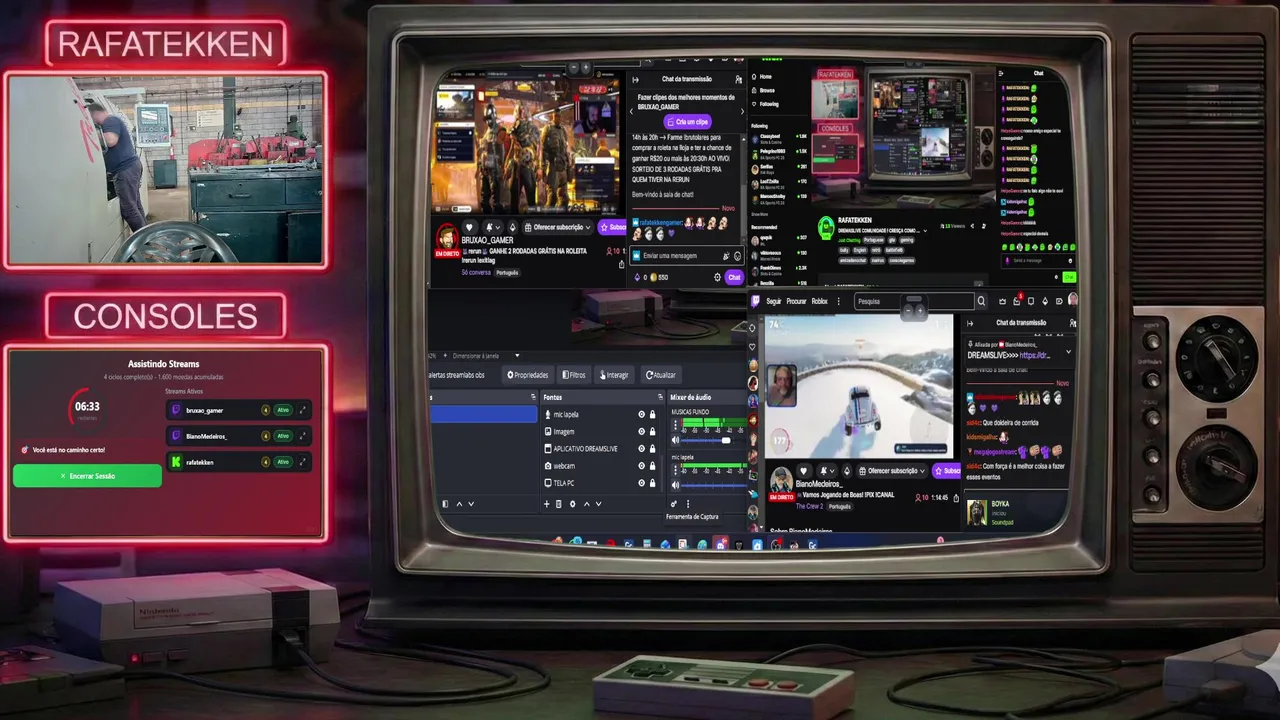
Task: Open community list in BRUXAO_GAMER chat
Action: pos(738,79)
